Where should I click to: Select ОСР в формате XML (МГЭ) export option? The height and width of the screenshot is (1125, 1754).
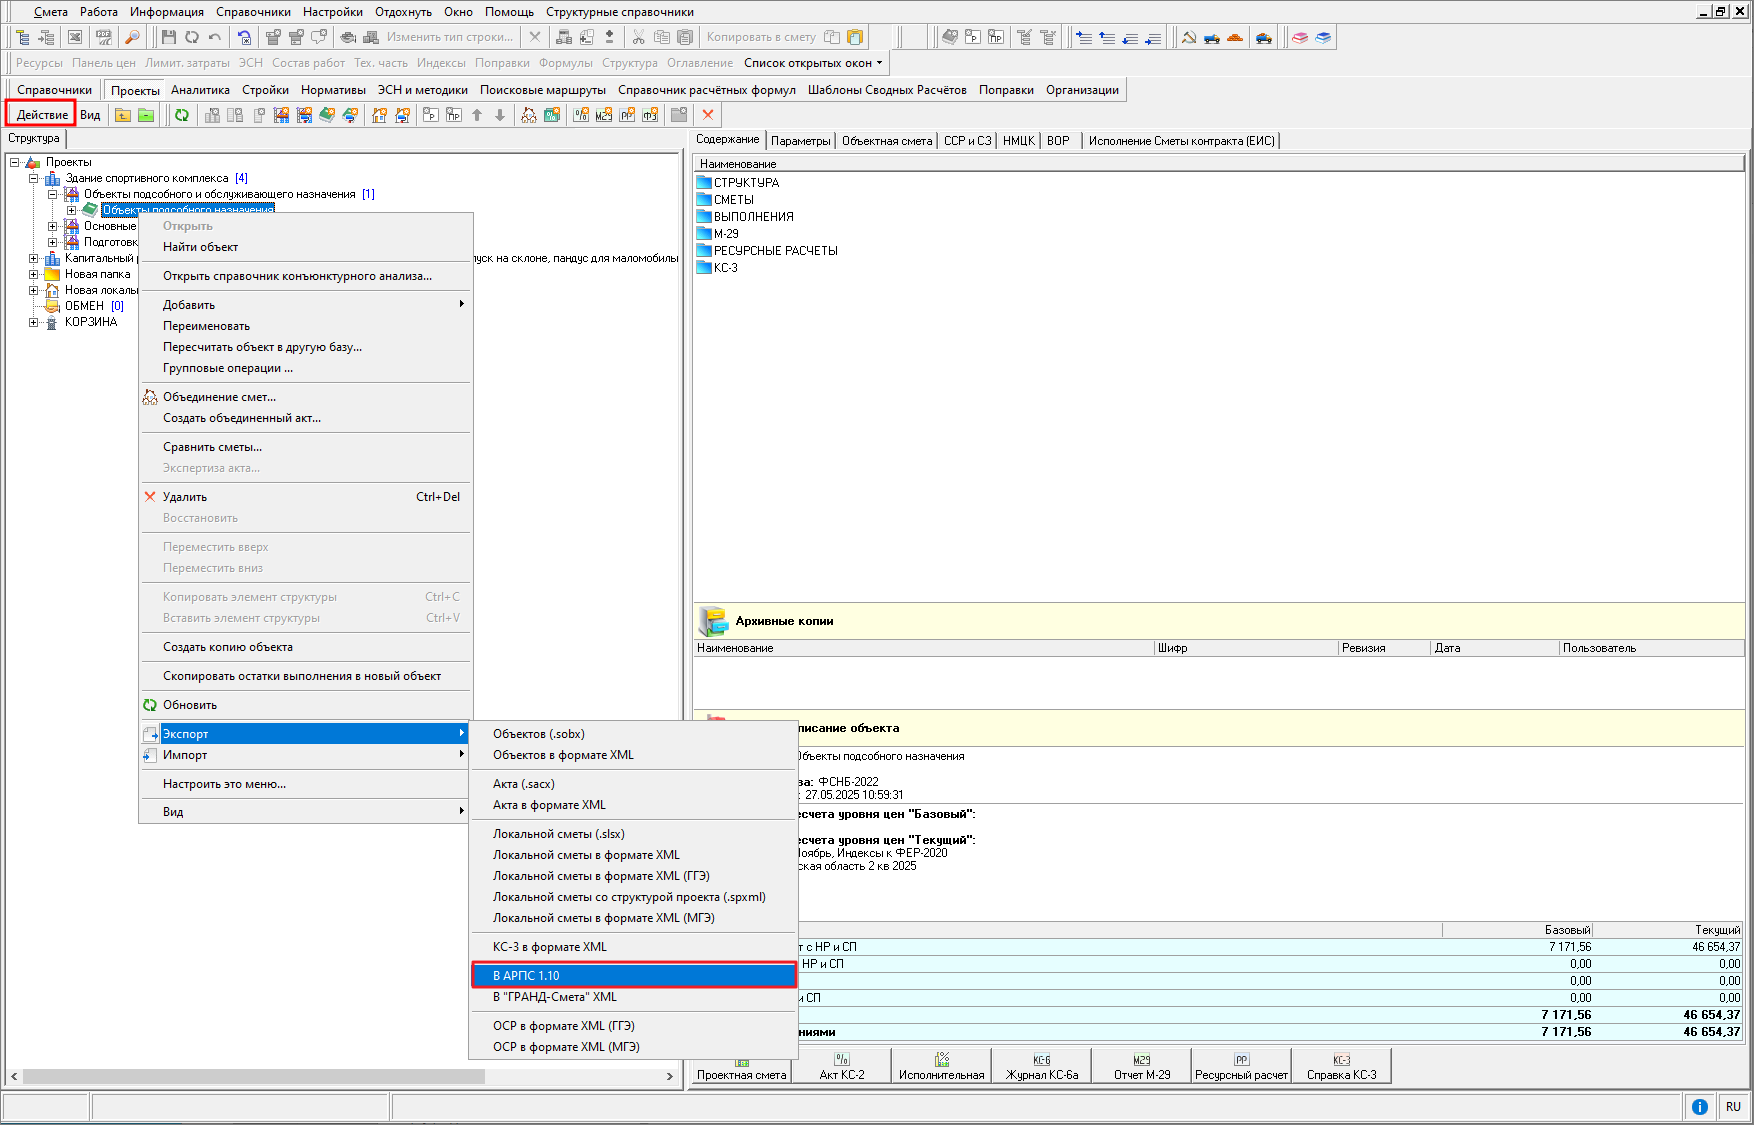tap(633, 1047)
